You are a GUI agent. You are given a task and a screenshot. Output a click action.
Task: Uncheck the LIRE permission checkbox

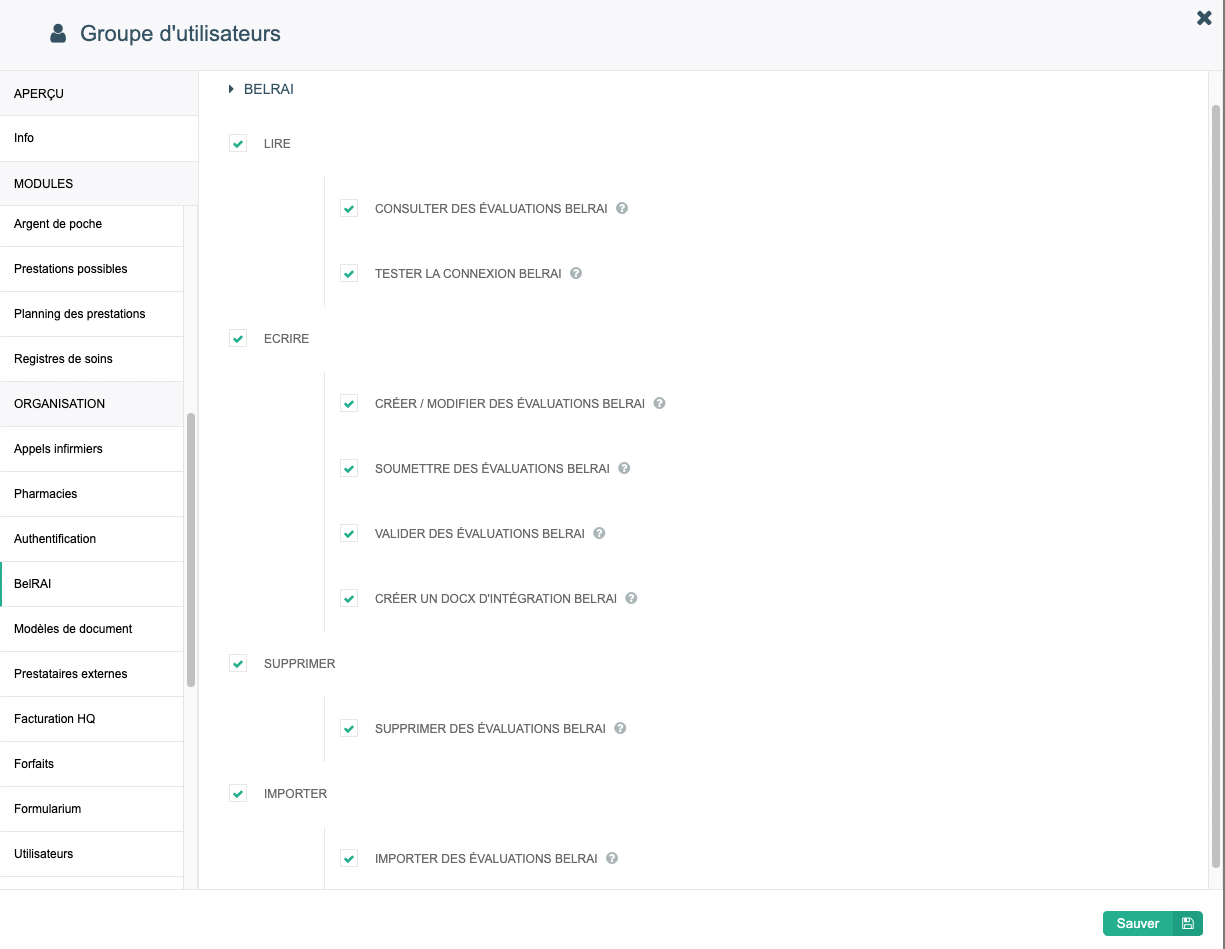coord(238,144)
